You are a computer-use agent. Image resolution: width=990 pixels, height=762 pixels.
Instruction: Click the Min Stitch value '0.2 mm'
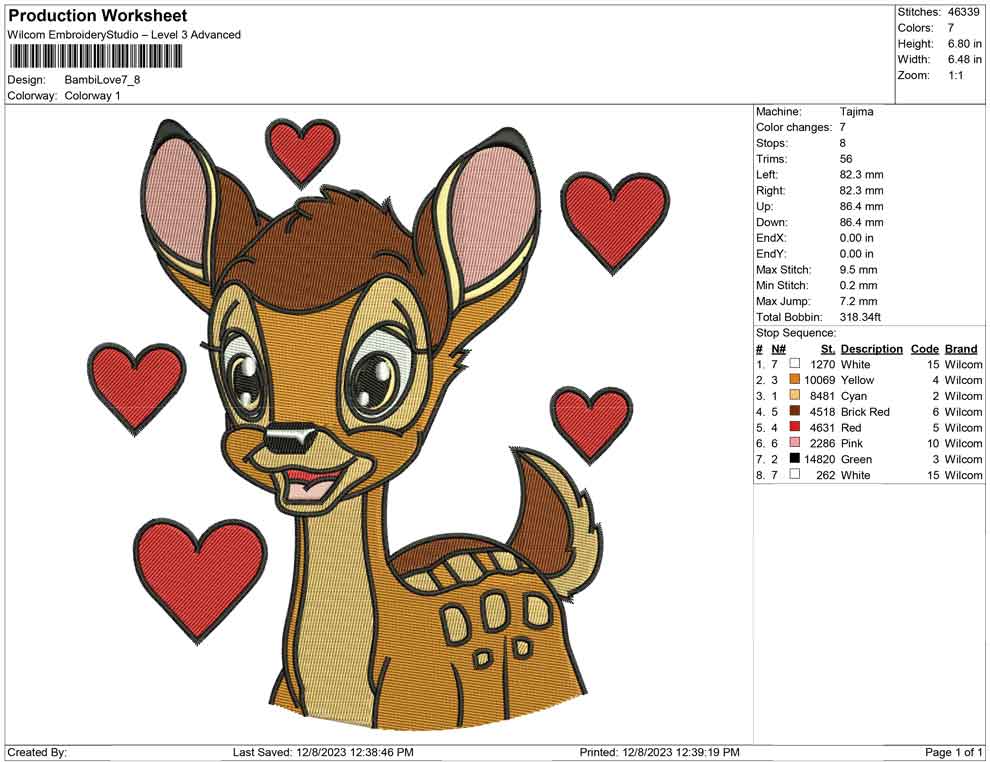[x=859, y=285]
